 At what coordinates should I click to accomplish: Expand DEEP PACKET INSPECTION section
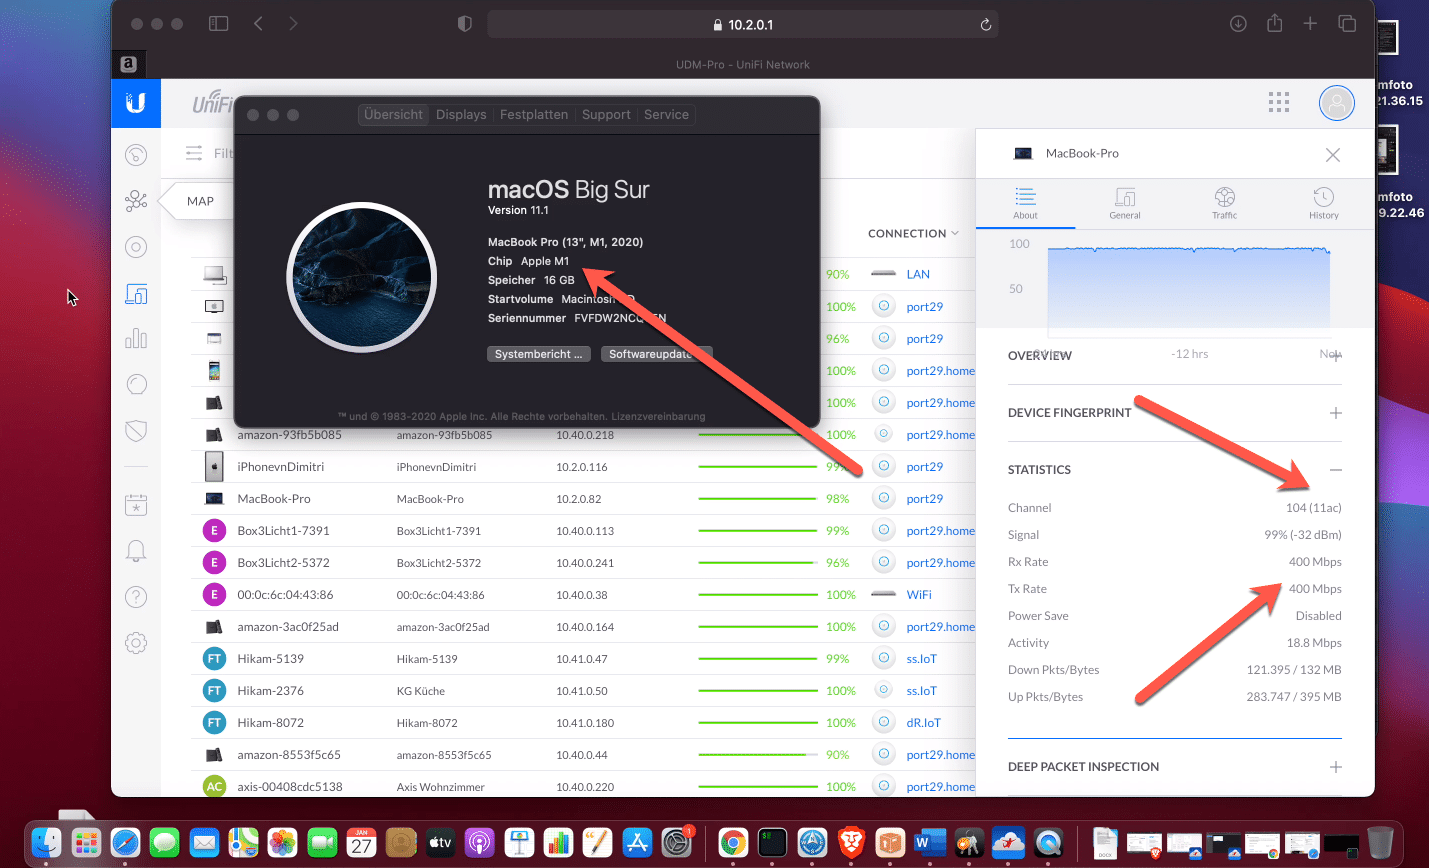tap(1336, 767)
